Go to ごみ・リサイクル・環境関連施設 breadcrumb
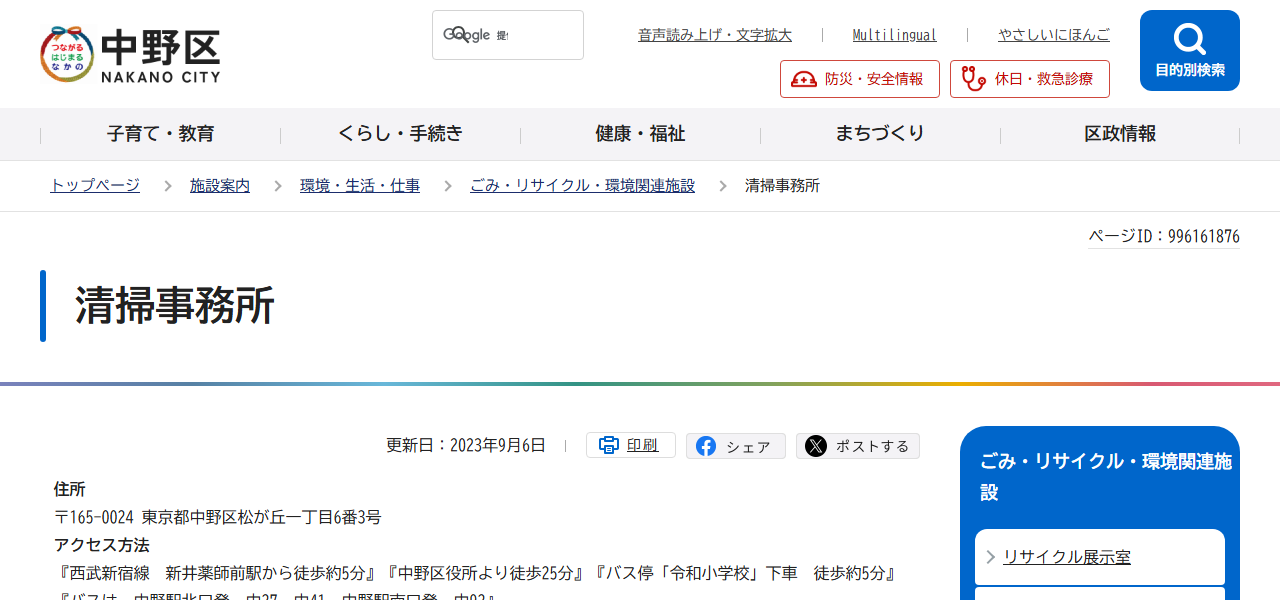1280x600 pixels. click(x=582, y=186)
